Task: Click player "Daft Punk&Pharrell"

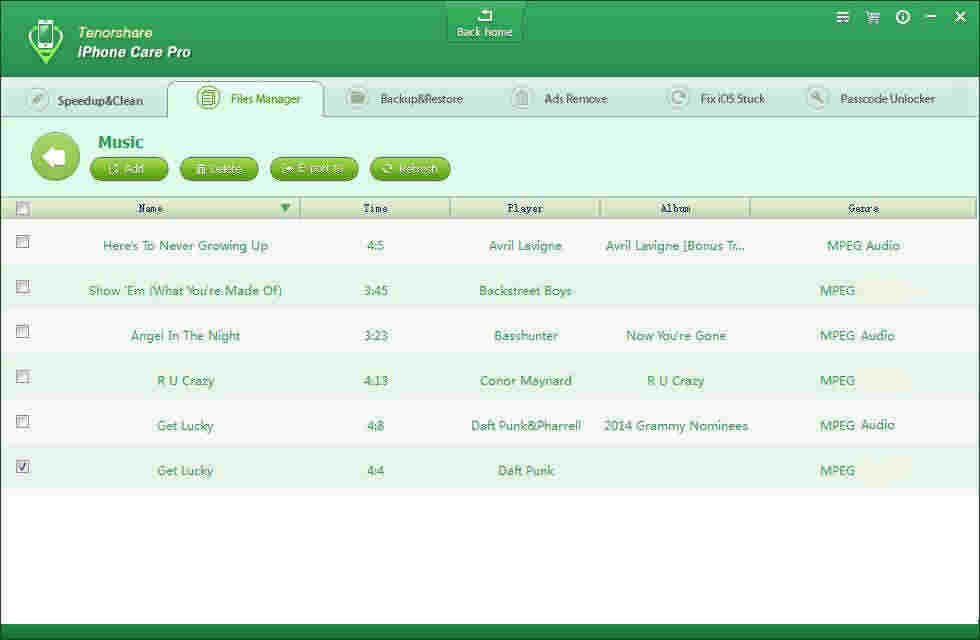Action: 526,426
